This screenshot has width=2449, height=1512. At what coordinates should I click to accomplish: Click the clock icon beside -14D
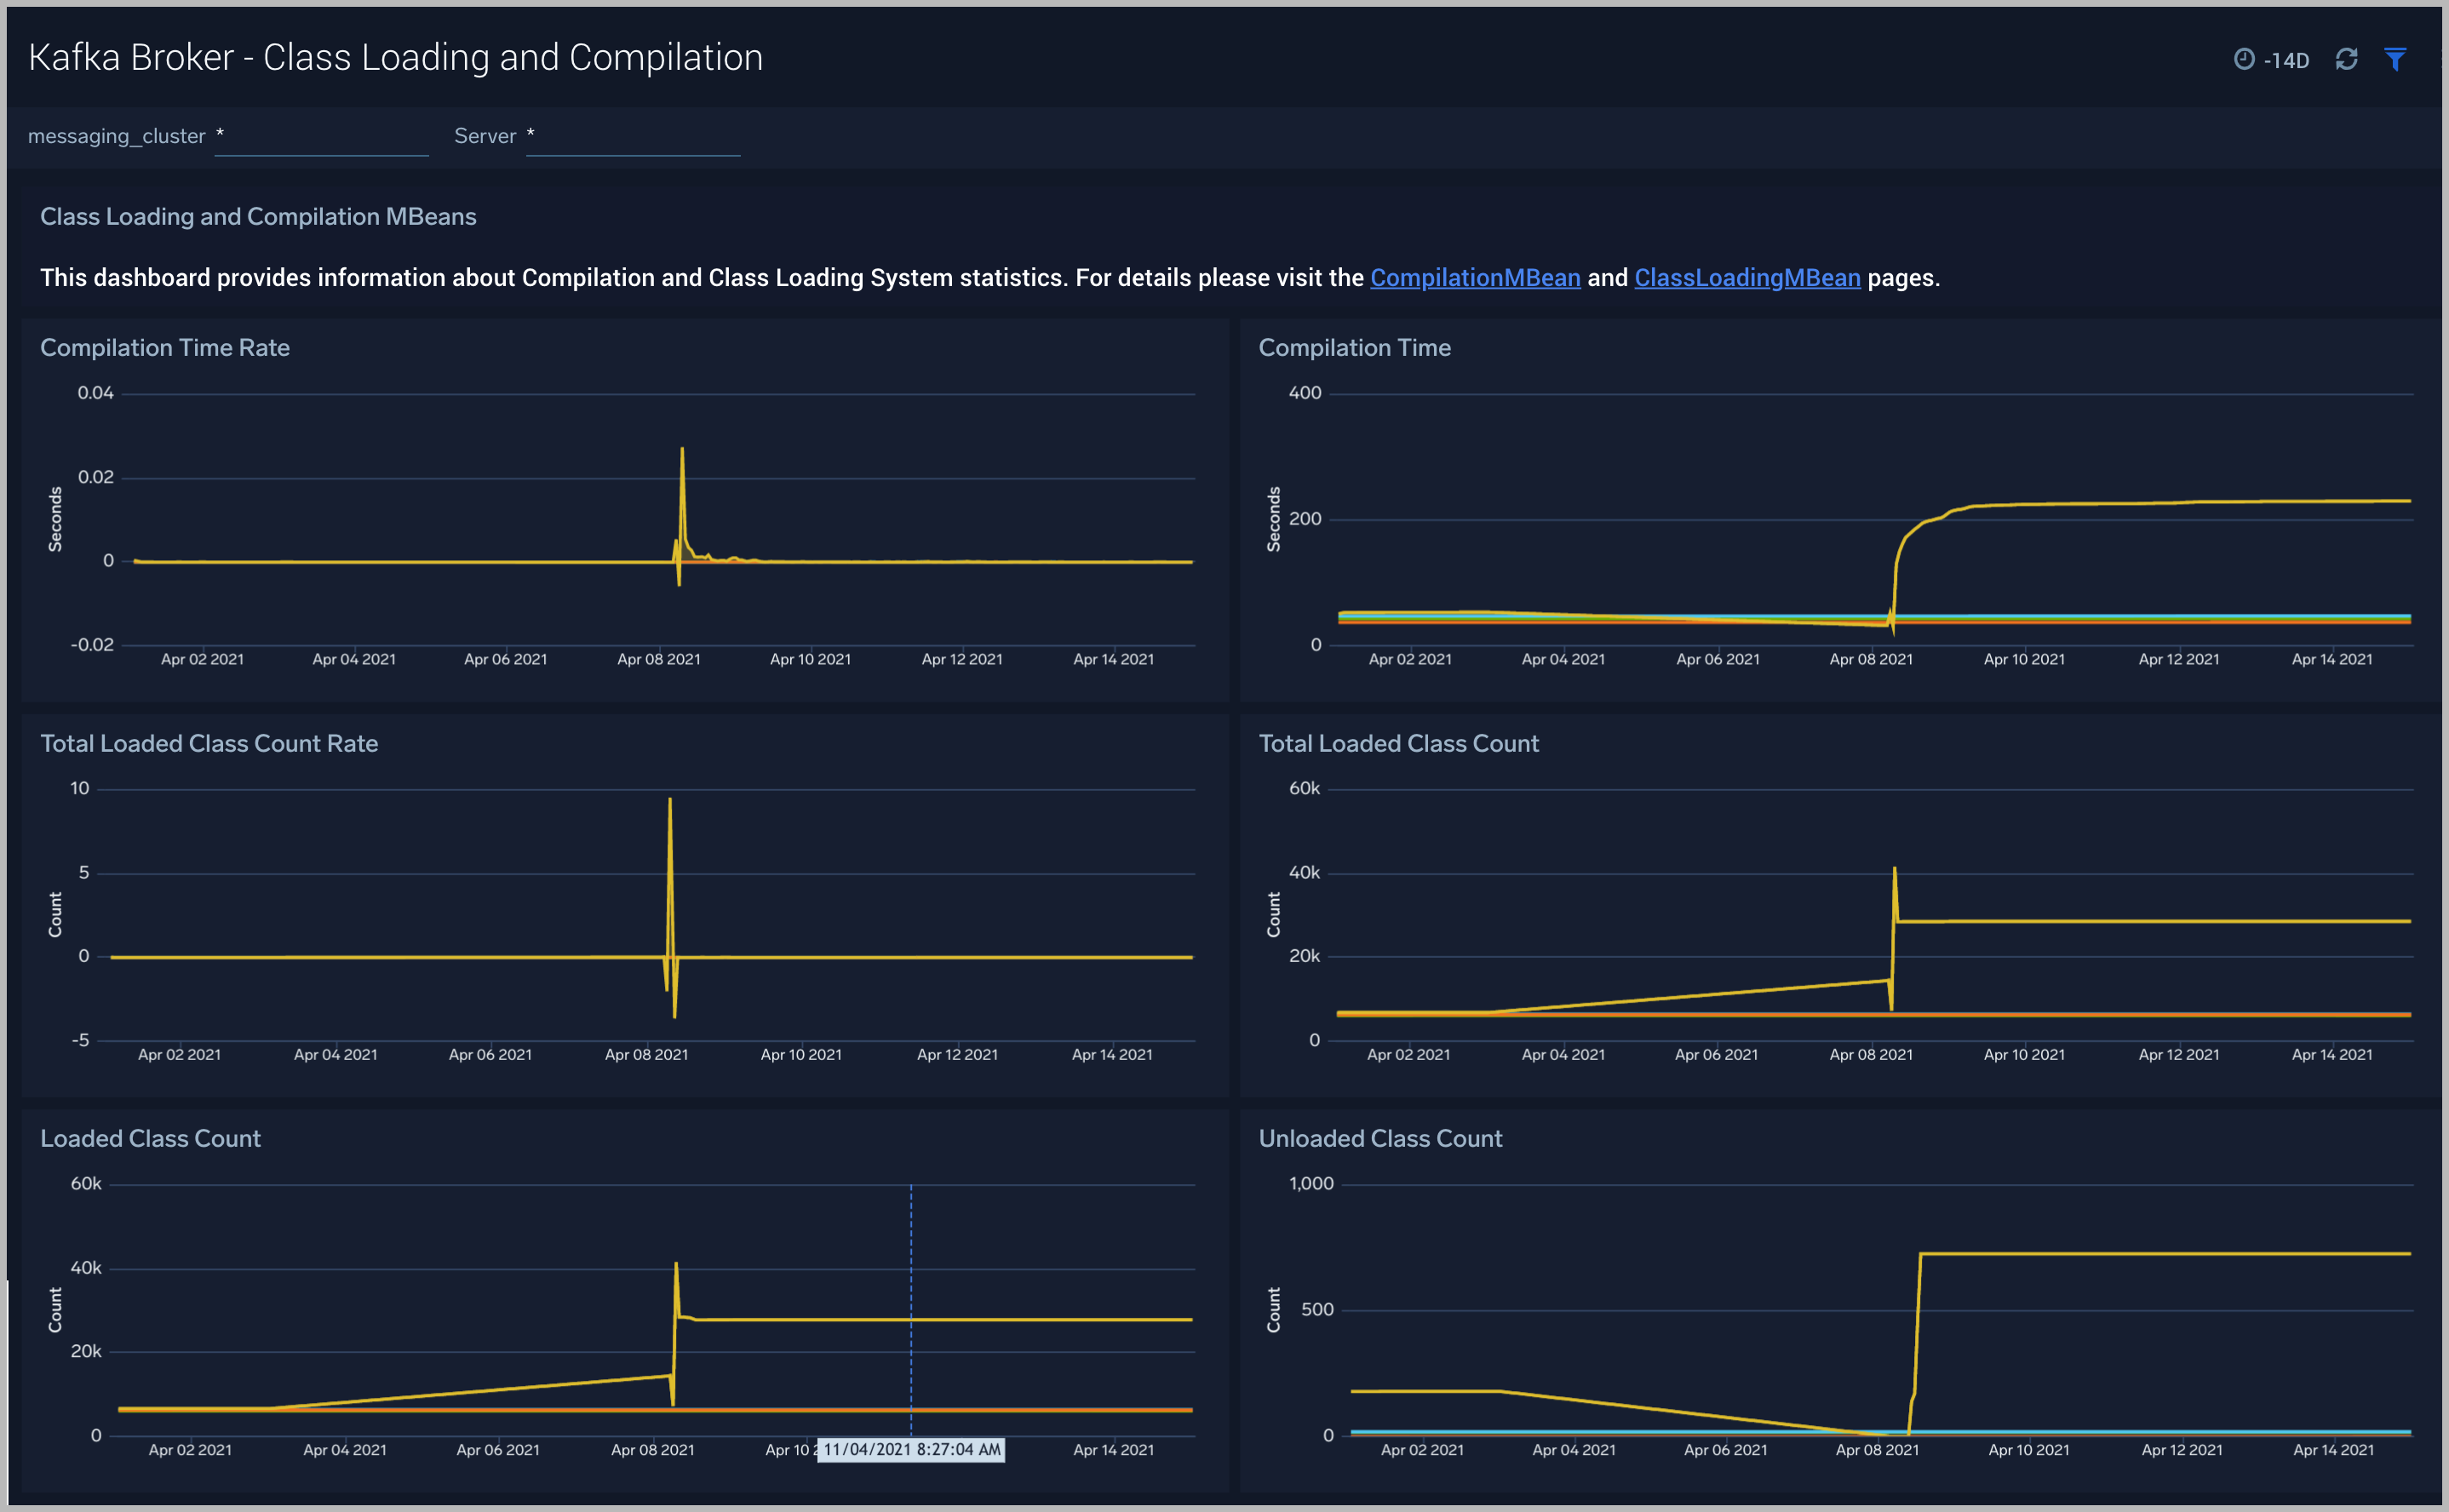pyautogui.click(x=2244, y=59)
